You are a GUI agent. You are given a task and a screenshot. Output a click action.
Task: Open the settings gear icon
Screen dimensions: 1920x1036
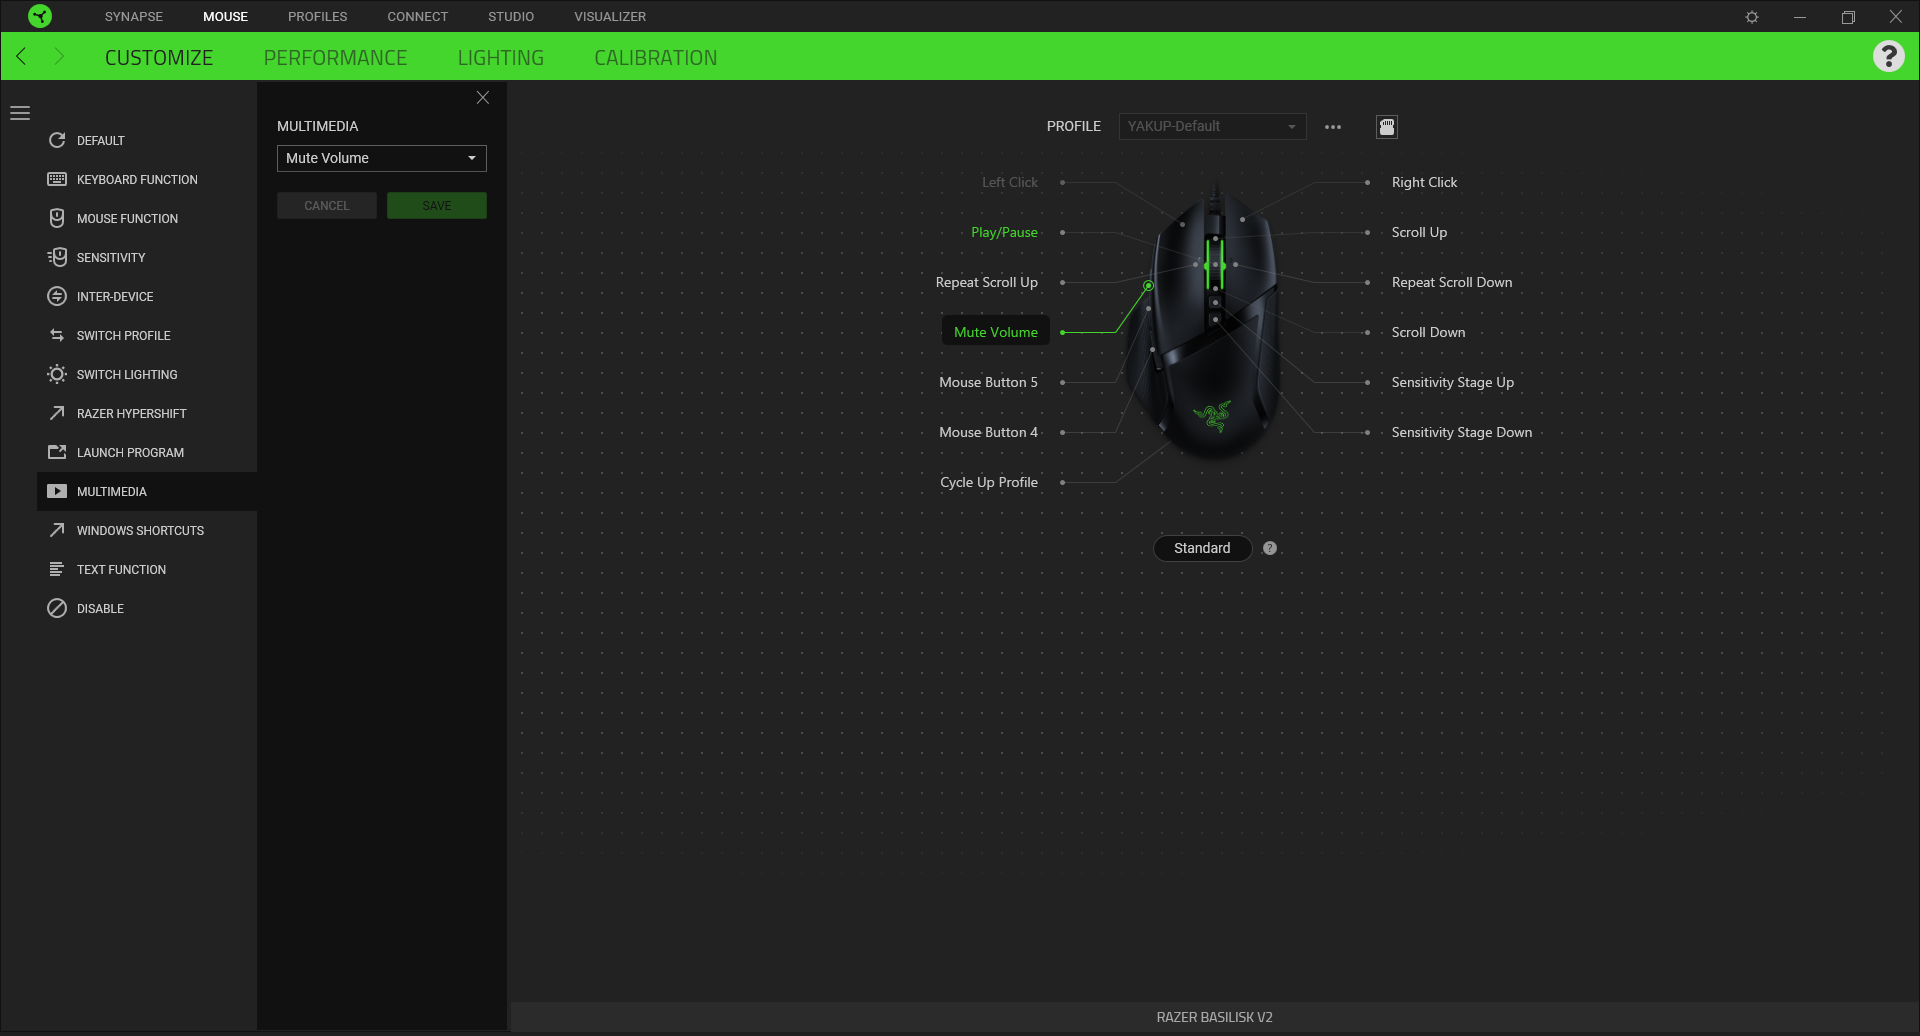click(x=1752, y=17)
